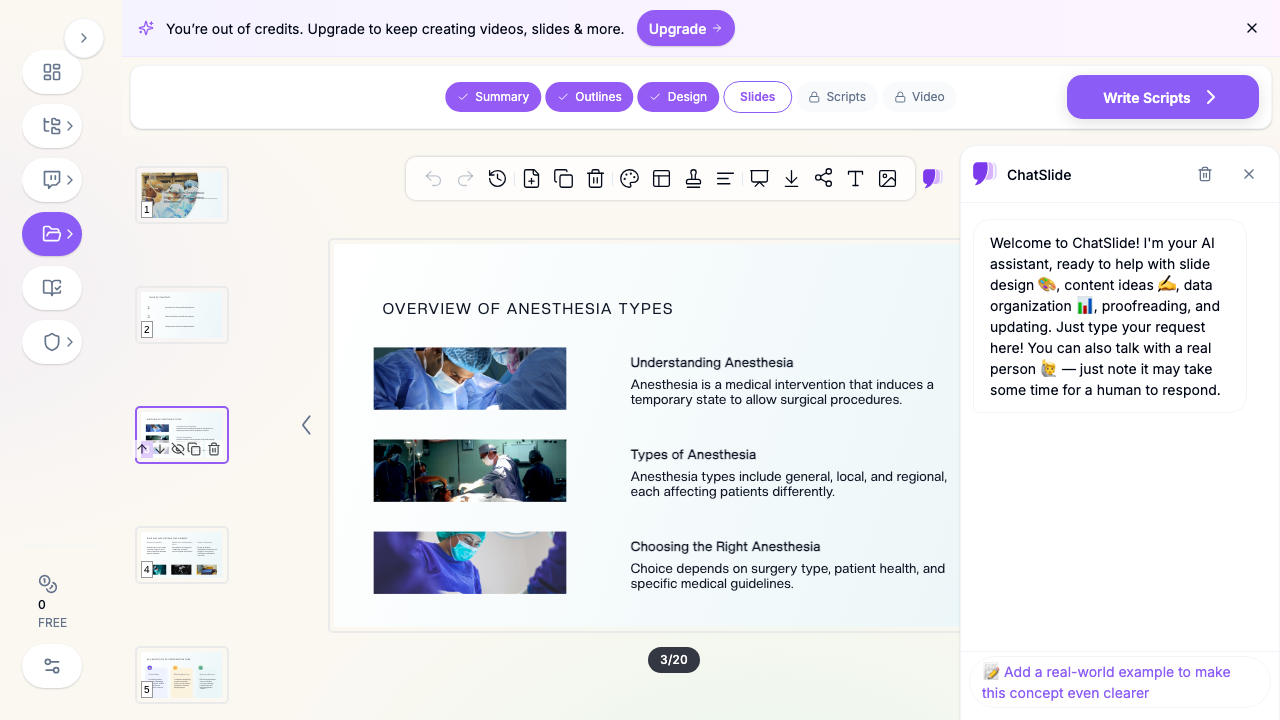Expand the left sidebar with the chevron
The width and height of the screenshot is (1280, 720).
click(x=84, y=38)
